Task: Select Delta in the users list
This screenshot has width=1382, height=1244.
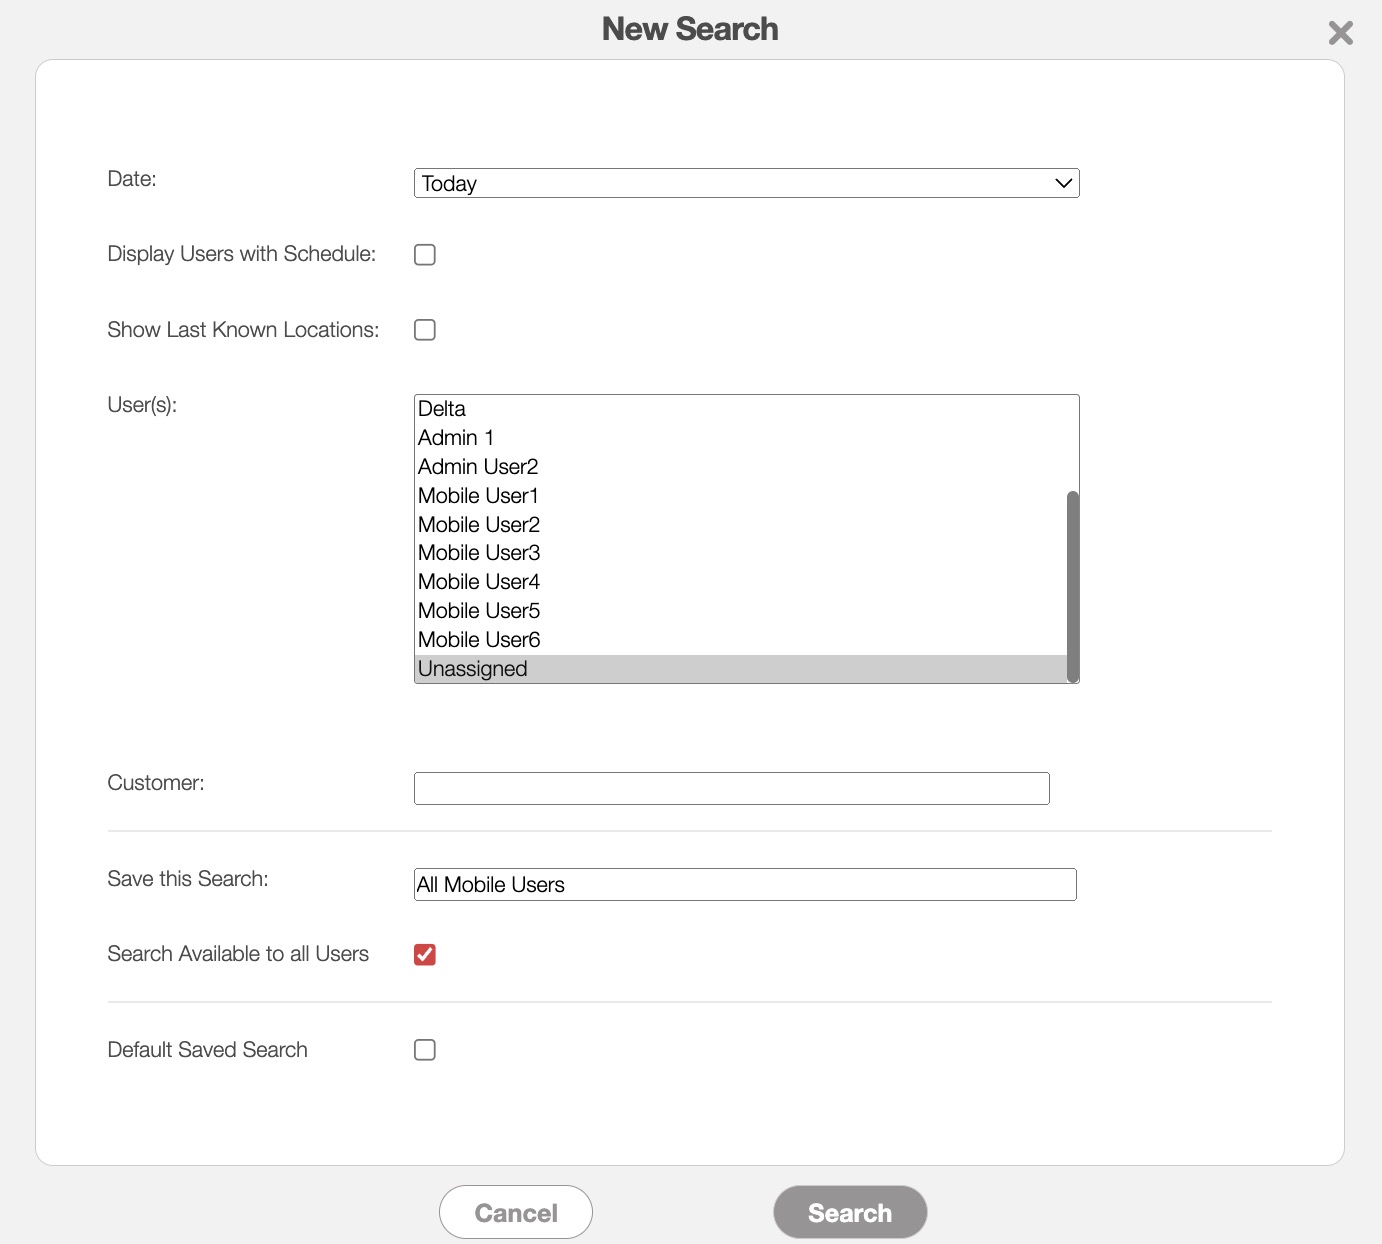Action: point(442,409)
